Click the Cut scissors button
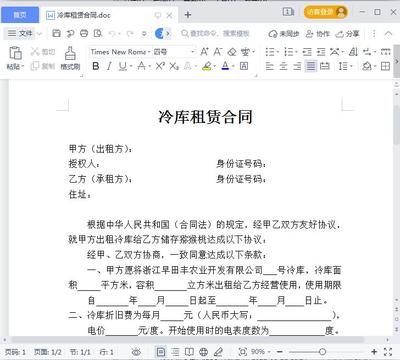 (43, 52)
